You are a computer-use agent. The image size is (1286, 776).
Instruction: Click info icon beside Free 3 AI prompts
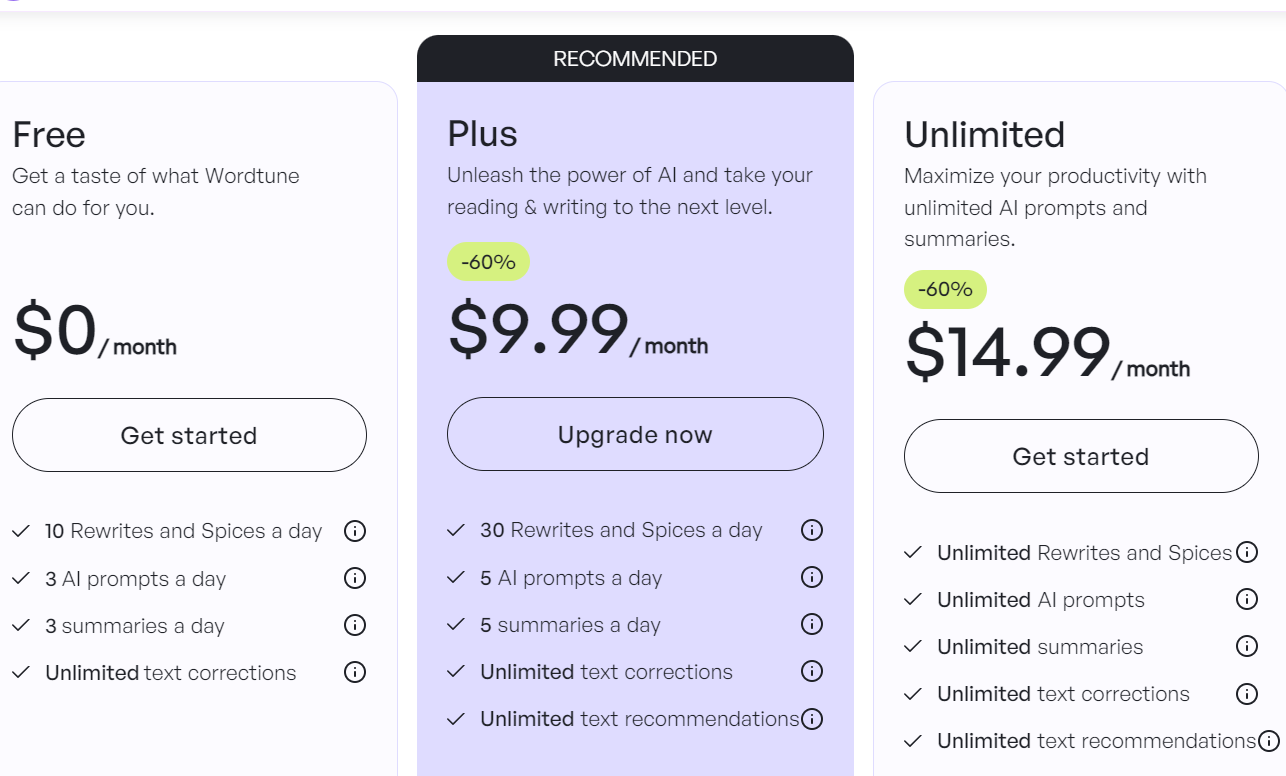tap(355, 578)
